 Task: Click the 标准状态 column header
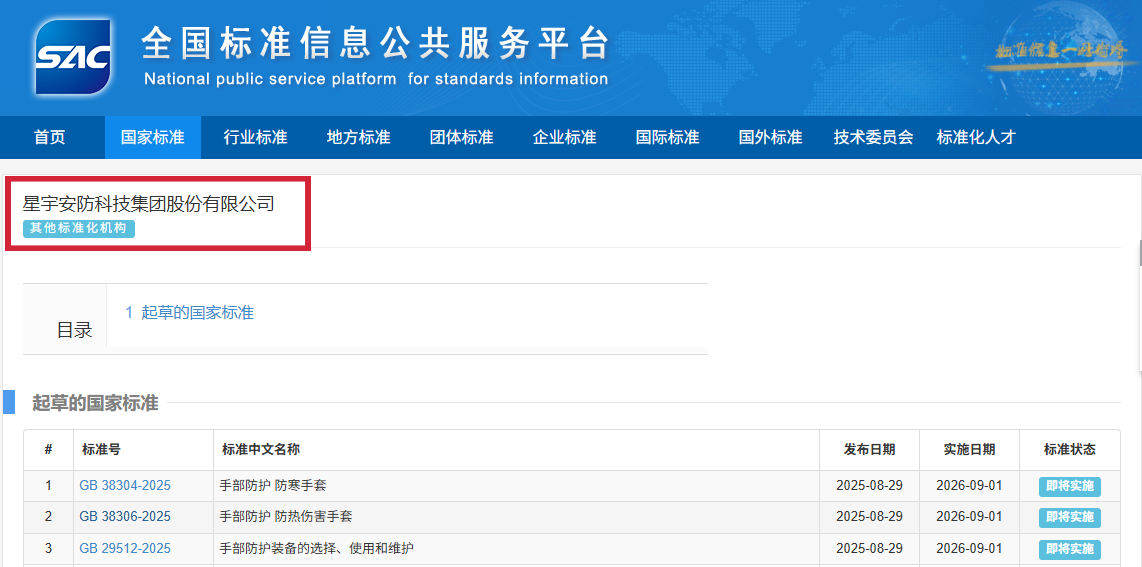pyautogui.click(x=1070, y=450)
